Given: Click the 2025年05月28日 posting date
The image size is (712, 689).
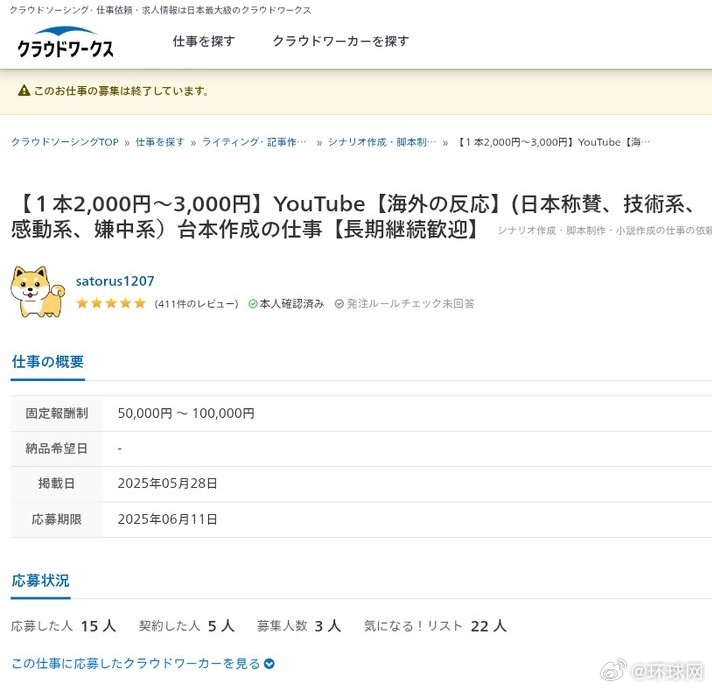Looking at the screenshot, I should (167, 483).
